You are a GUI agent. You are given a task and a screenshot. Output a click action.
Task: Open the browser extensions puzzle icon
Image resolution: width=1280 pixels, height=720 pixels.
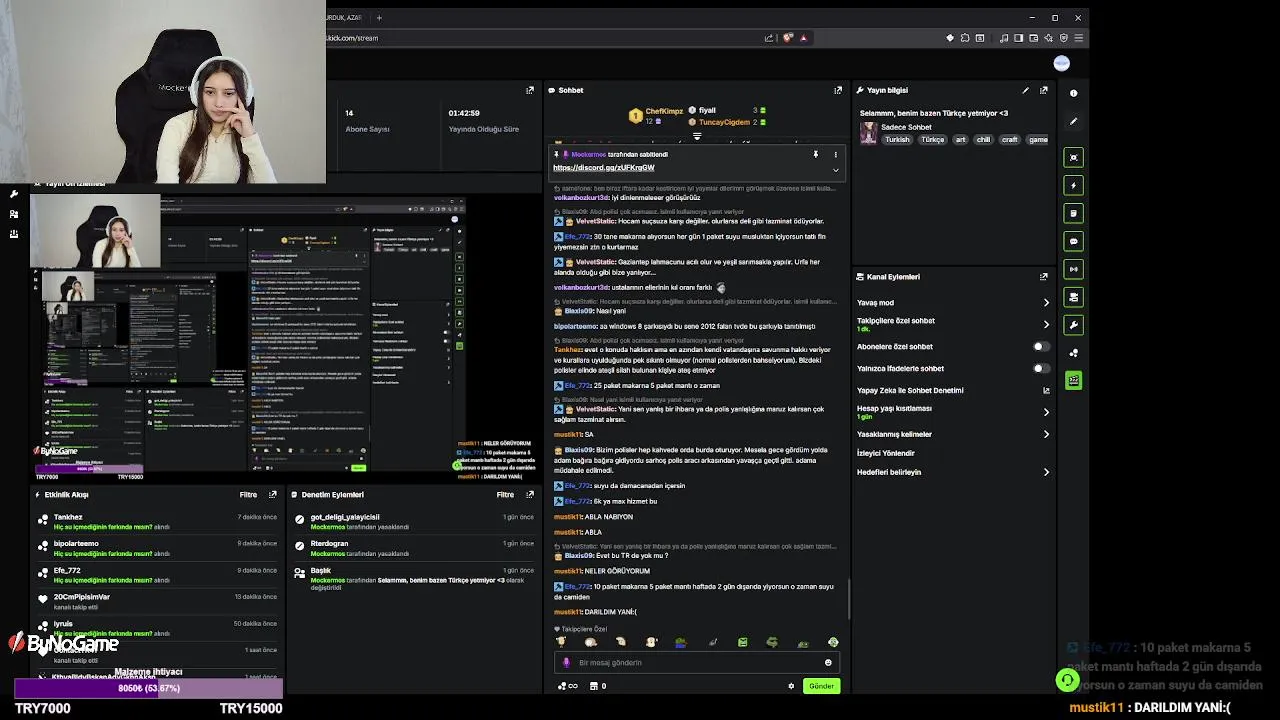coord(965,38)
